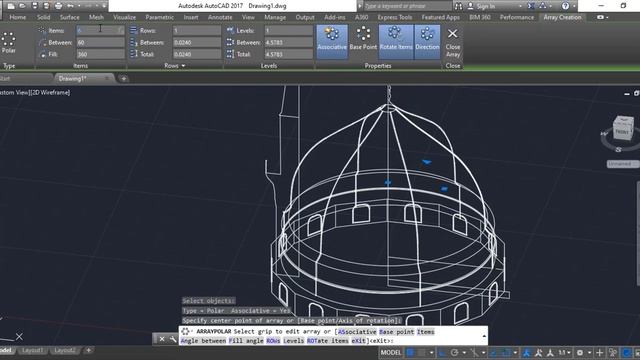The width and height of the screenshot is (640, 360).
Task: Click the Base Point icon in Properties panel
Action: [363, 34]
